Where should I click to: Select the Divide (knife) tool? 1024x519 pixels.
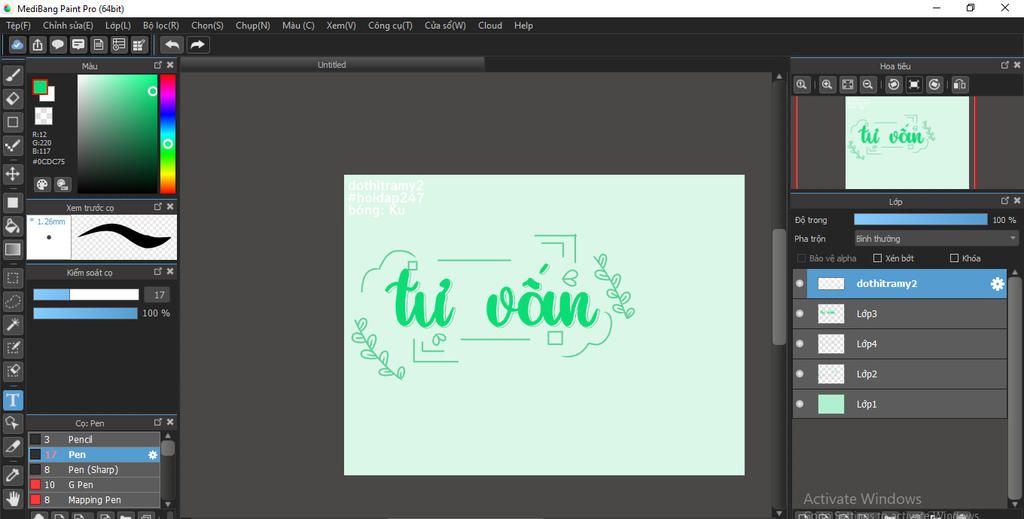pyautogui.click(x=12, y=447)
